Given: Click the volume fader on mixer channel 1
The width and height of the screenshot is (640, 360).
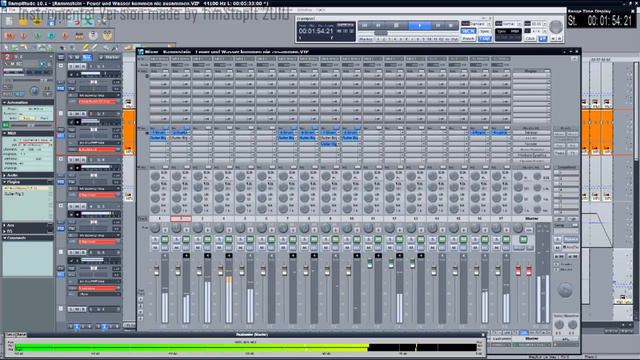Looking at the screenshot, I should [156, 271].
